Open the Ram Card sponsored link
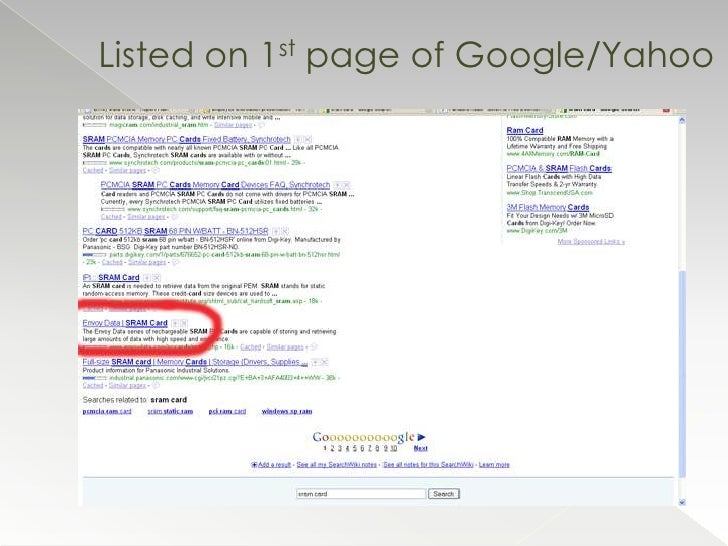This screenshot has height=546, width=728. pyautogui.click(x=525, y=130)
